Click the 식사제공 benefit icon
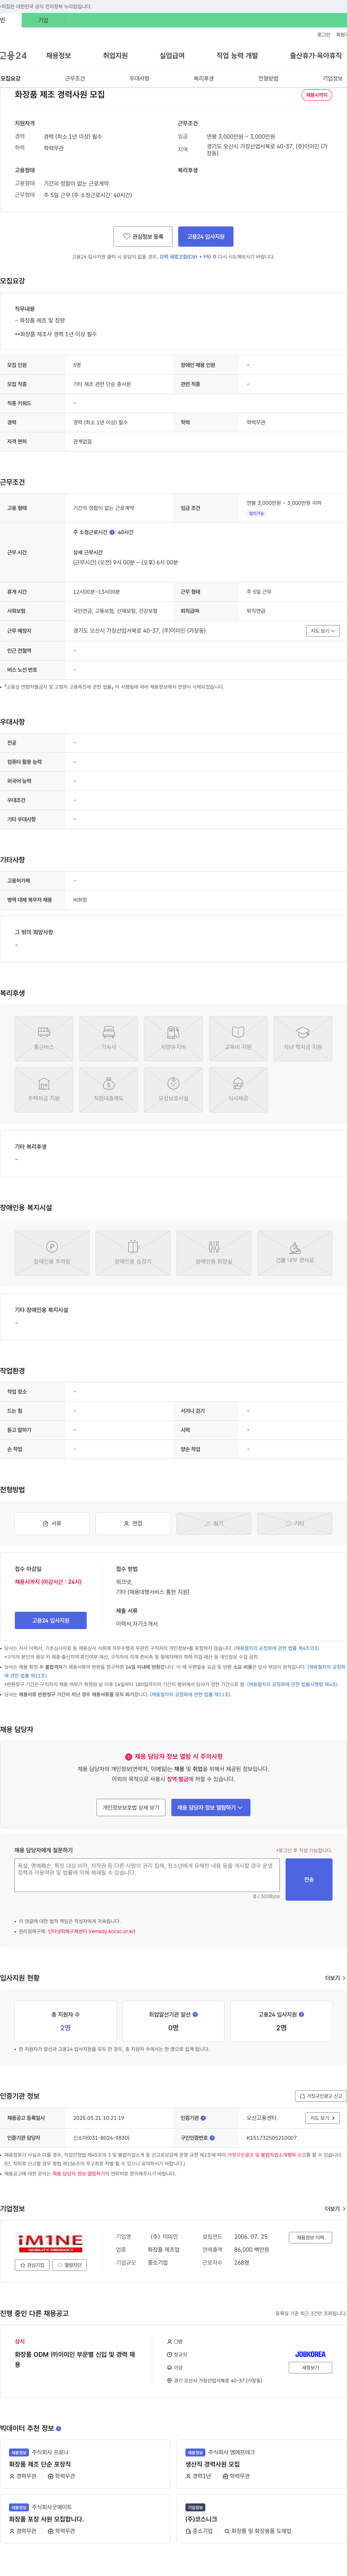This screenshot has width=347, height=2576. (x=238, y=1083)
